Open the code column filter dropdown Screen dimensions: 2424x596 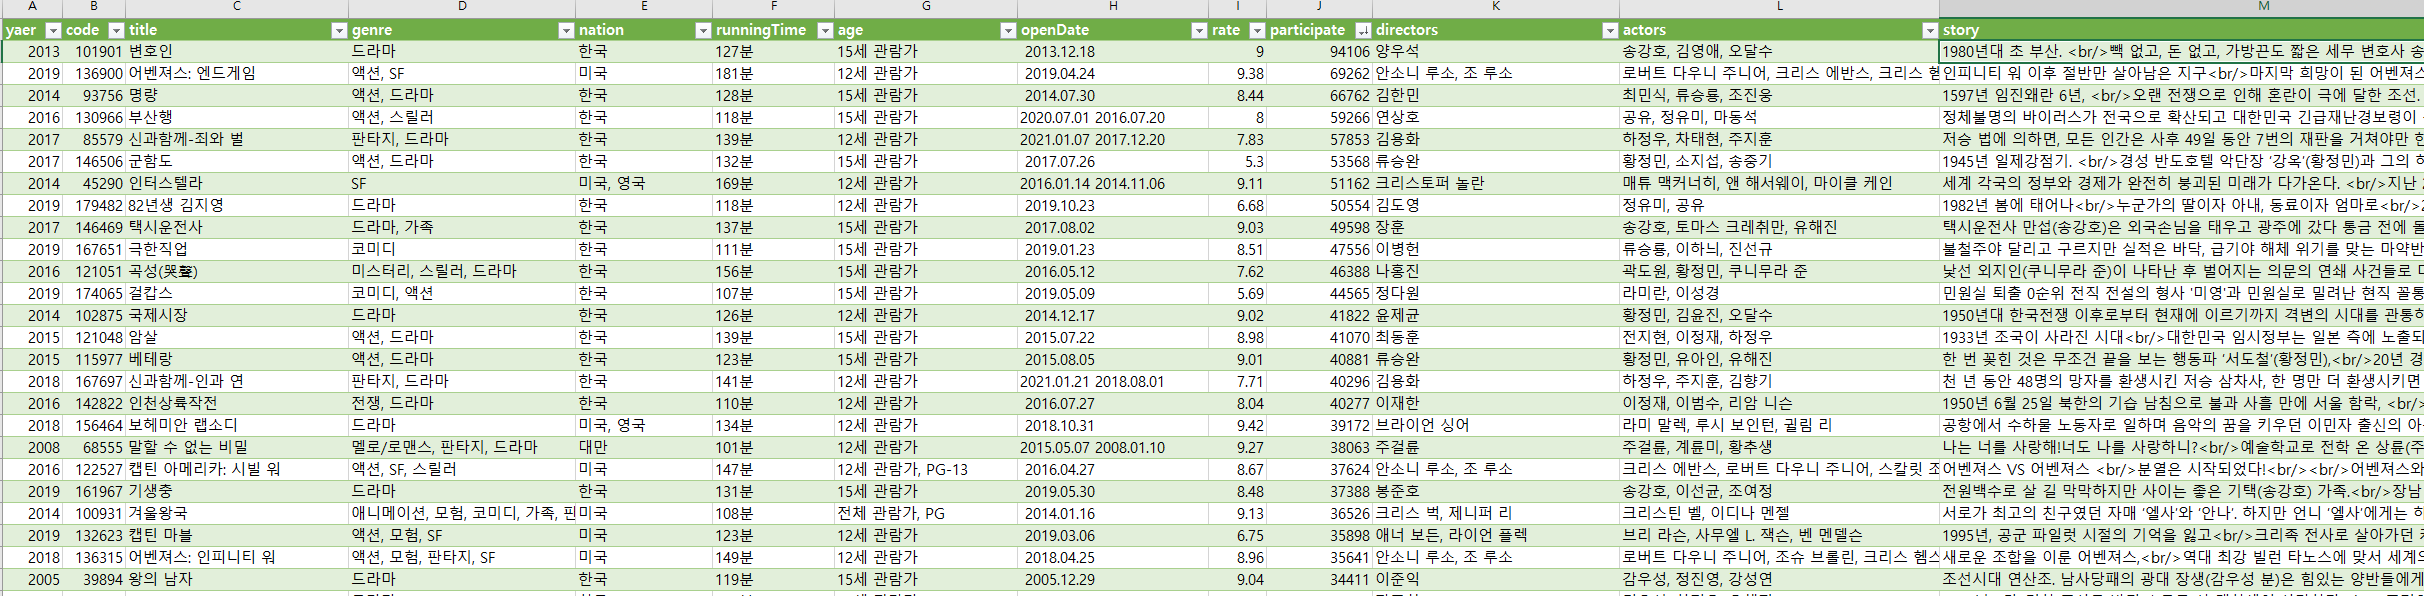point(116,30)
